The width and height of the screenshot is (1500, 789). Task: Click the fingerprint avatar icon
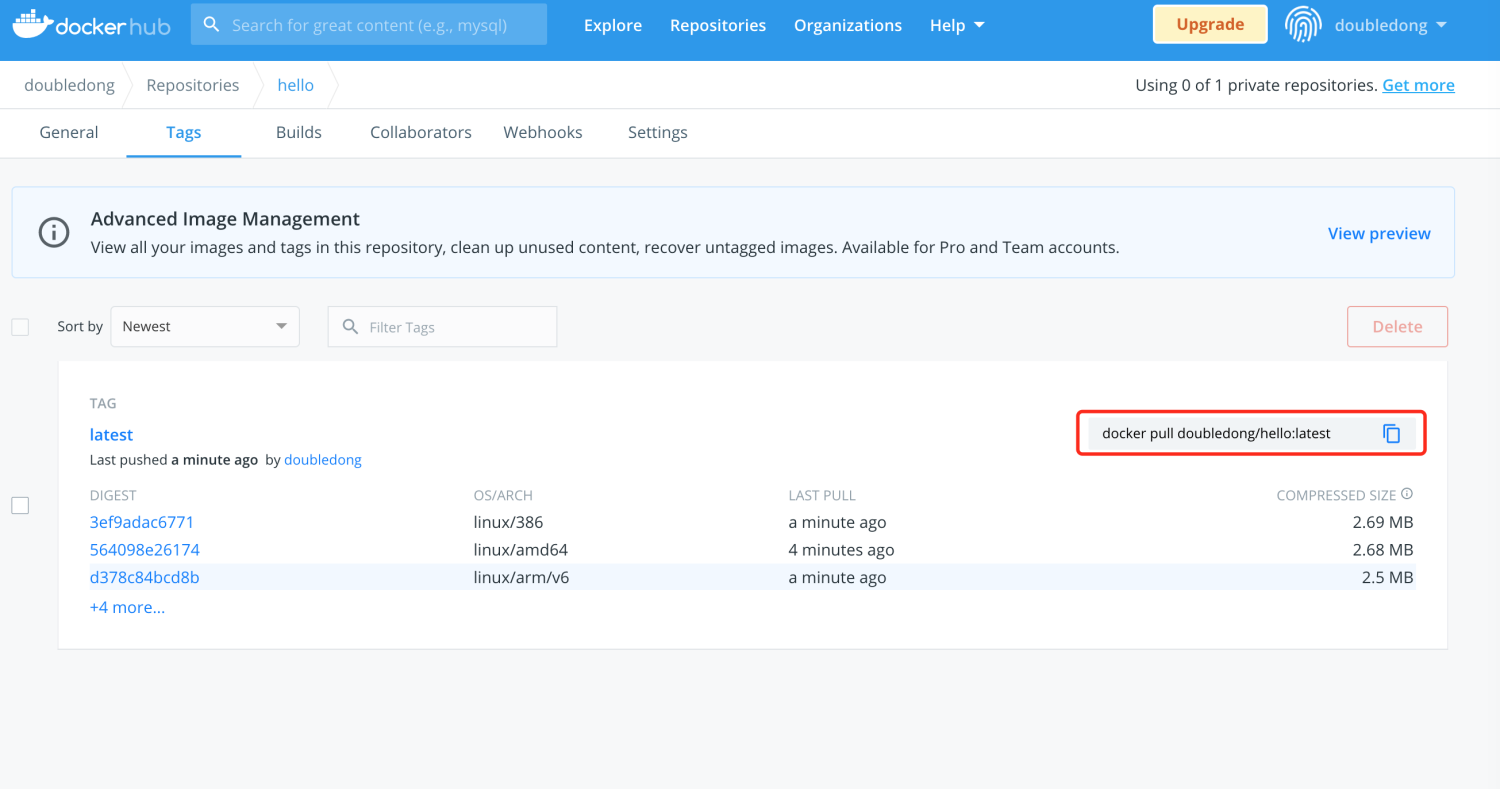coord(1303,25)
